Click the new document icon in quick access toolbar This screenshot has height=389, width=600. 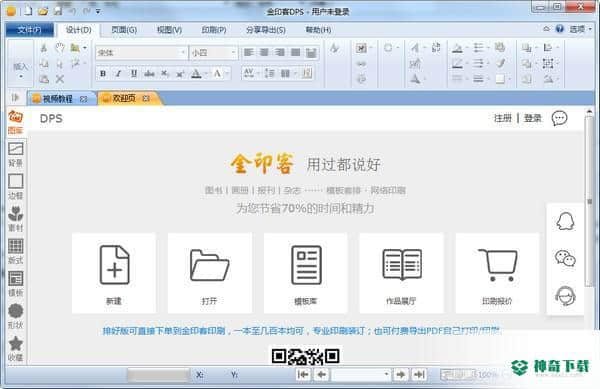pos(28,11)
